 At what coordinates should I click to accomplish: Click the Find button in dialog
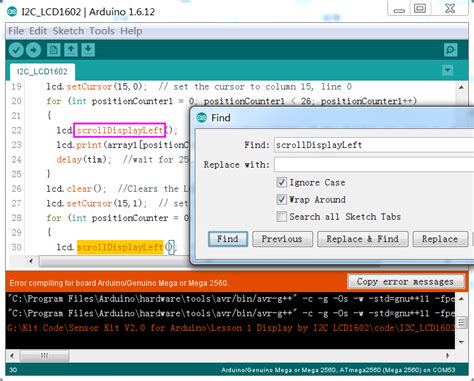(x=228, y=239)
